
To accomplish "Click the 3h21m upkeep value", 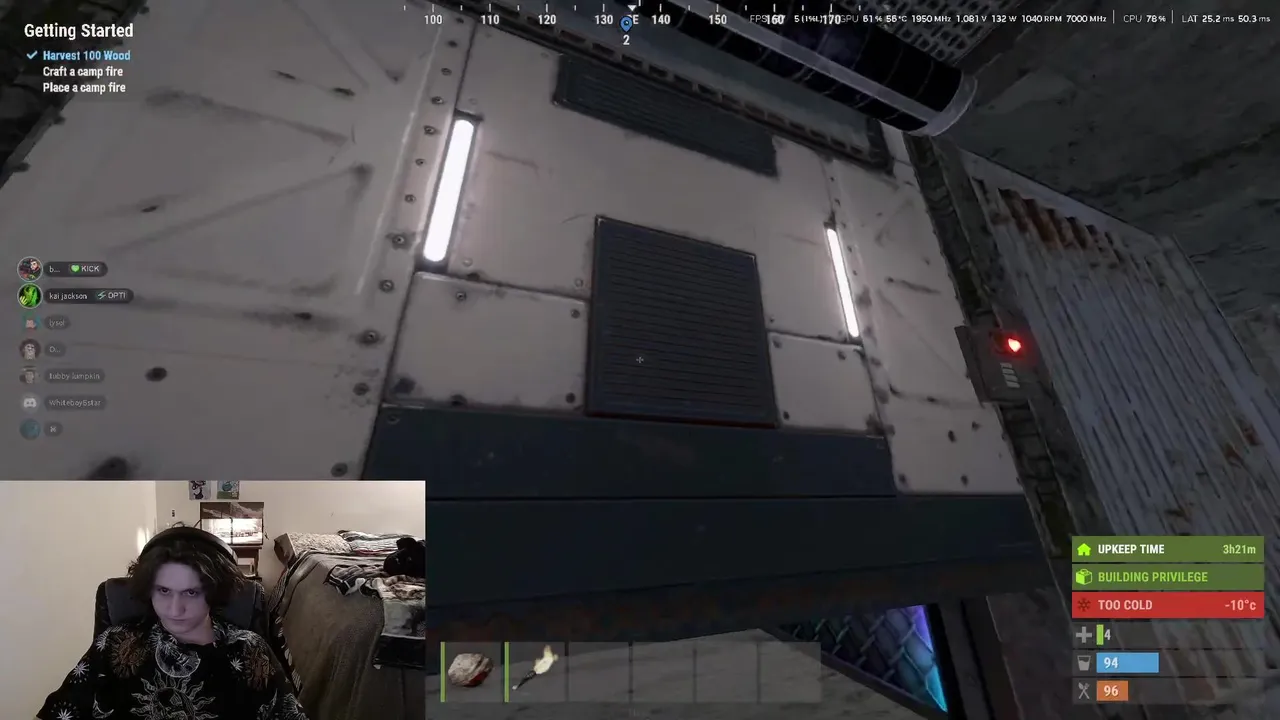I will [x=1238, y=549].
